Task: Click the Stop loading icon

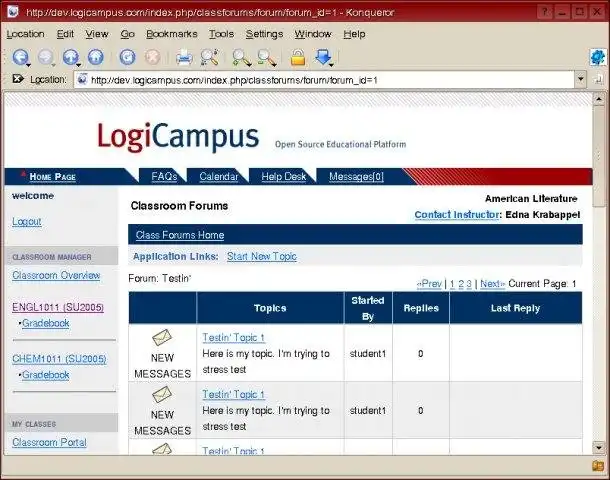Action: coord(152,57)
